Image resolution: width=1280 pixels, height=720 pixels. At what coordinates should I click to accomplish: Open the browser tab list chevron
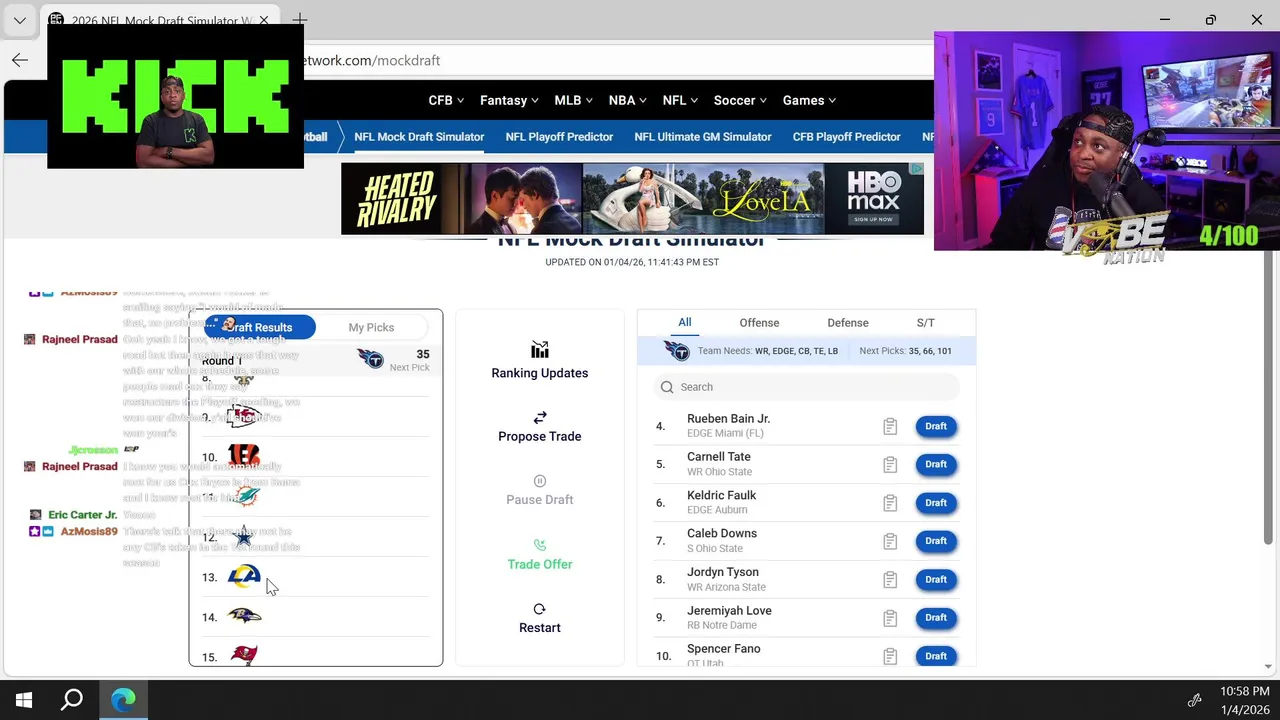pos(20,20)
